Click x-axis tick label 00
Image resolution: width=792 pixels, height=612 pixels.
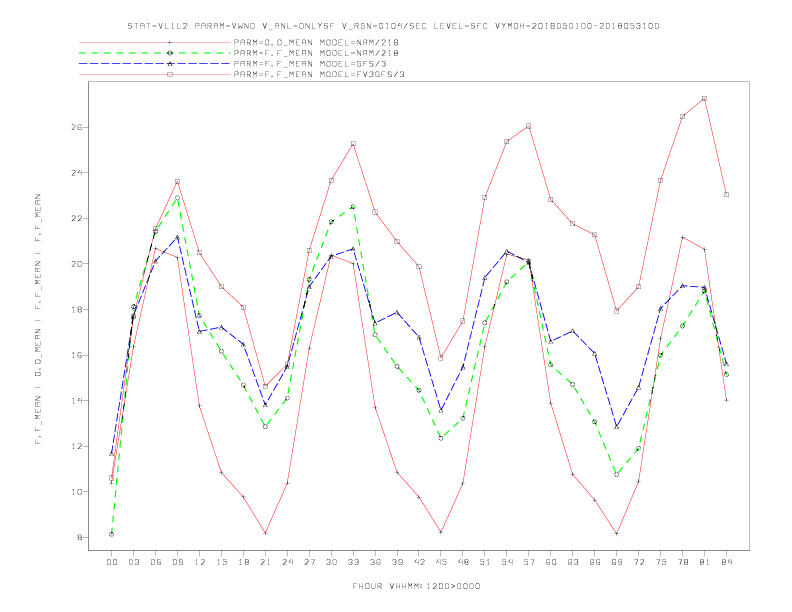(x=112, y=562)
